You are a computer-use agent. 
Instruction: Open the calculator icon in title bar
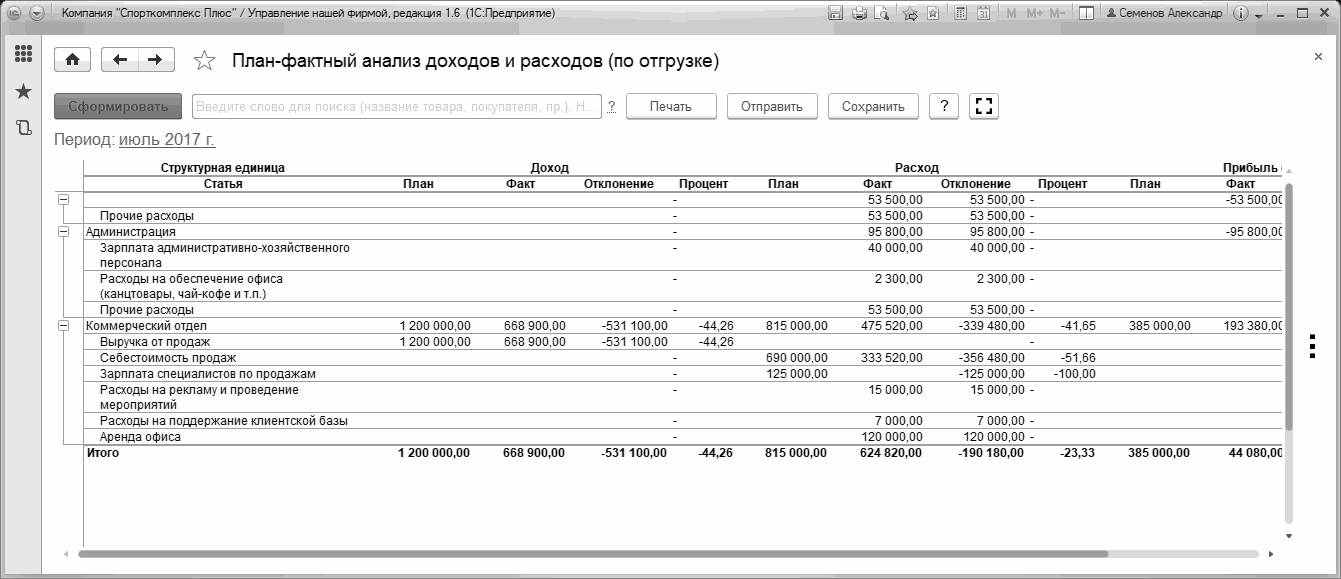point(961,14)
